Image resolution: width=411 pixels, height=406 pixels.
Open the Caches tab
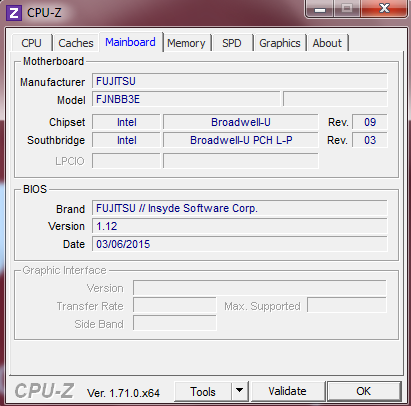76,43
